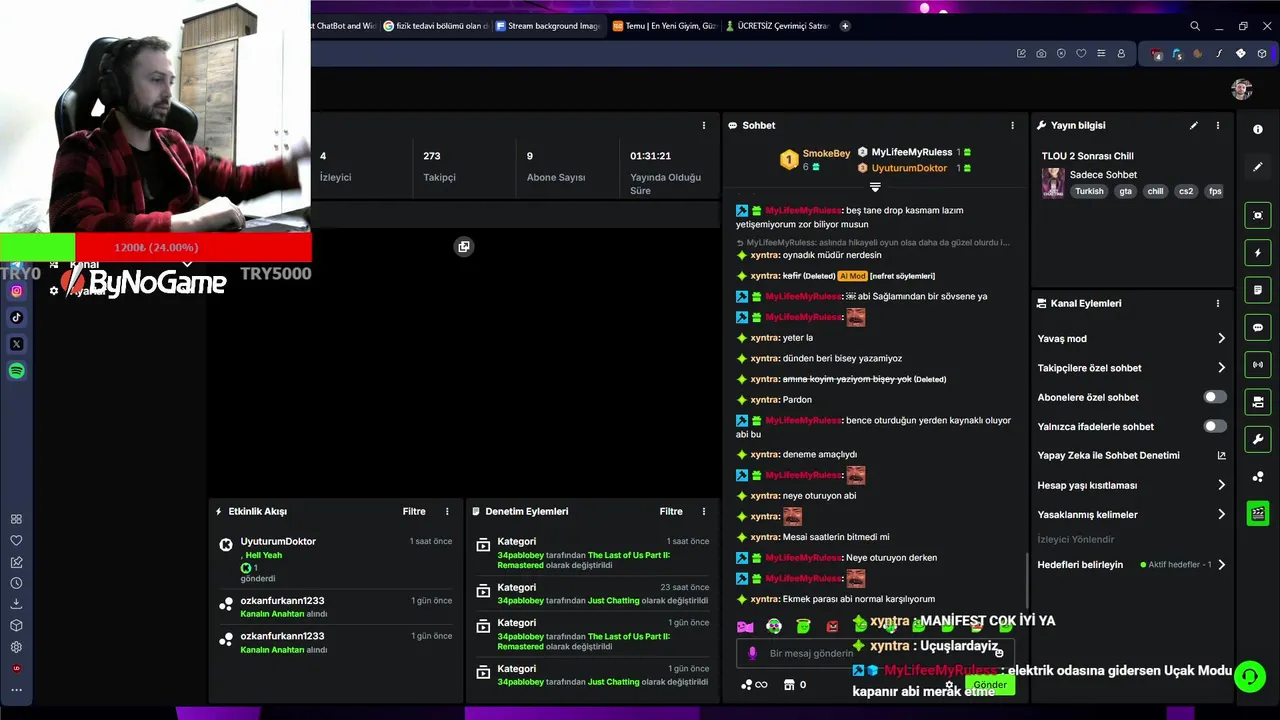Open browser downloads icon in left sidebar

pos(16,604)
